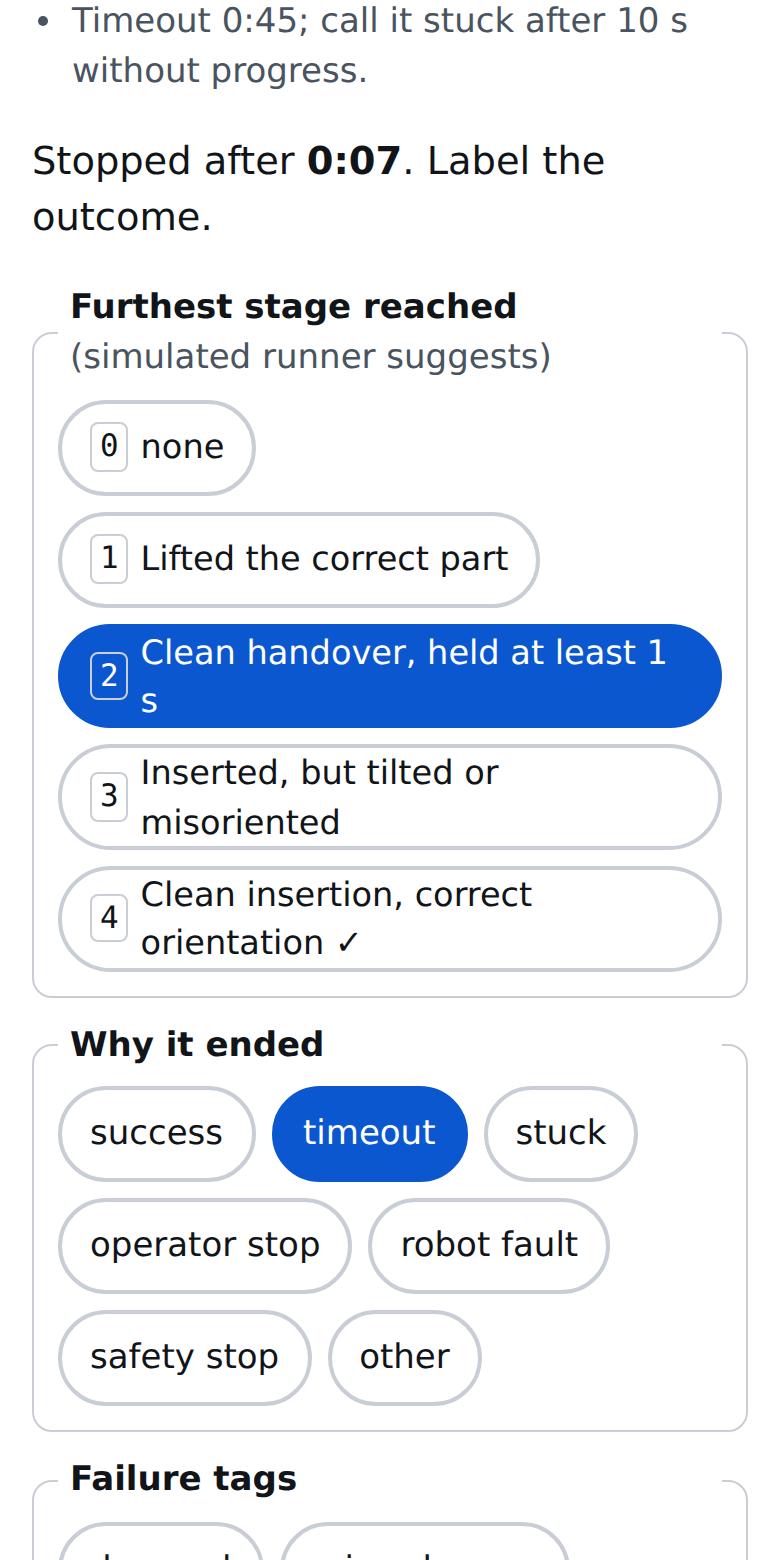
Task: Click the '4' shortcut key badge
Action: click(x=109, y=918)
